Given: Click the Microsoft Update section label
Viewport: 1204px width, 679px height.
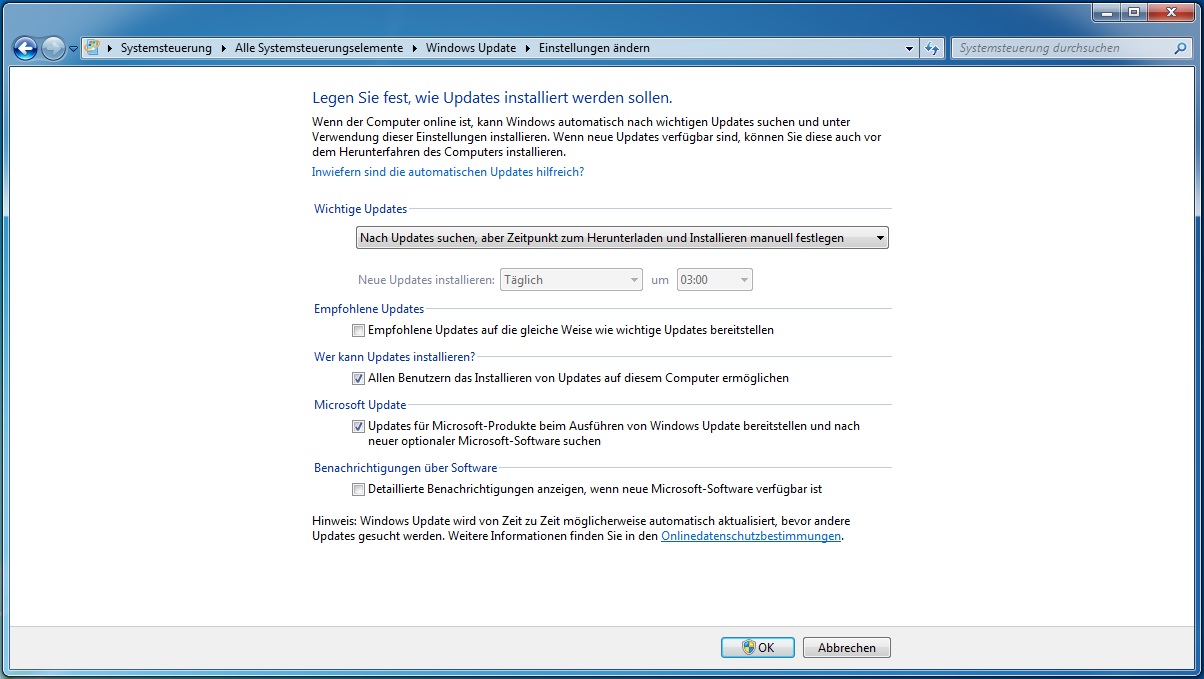Looking at the screenshot, I should [360, 405].
